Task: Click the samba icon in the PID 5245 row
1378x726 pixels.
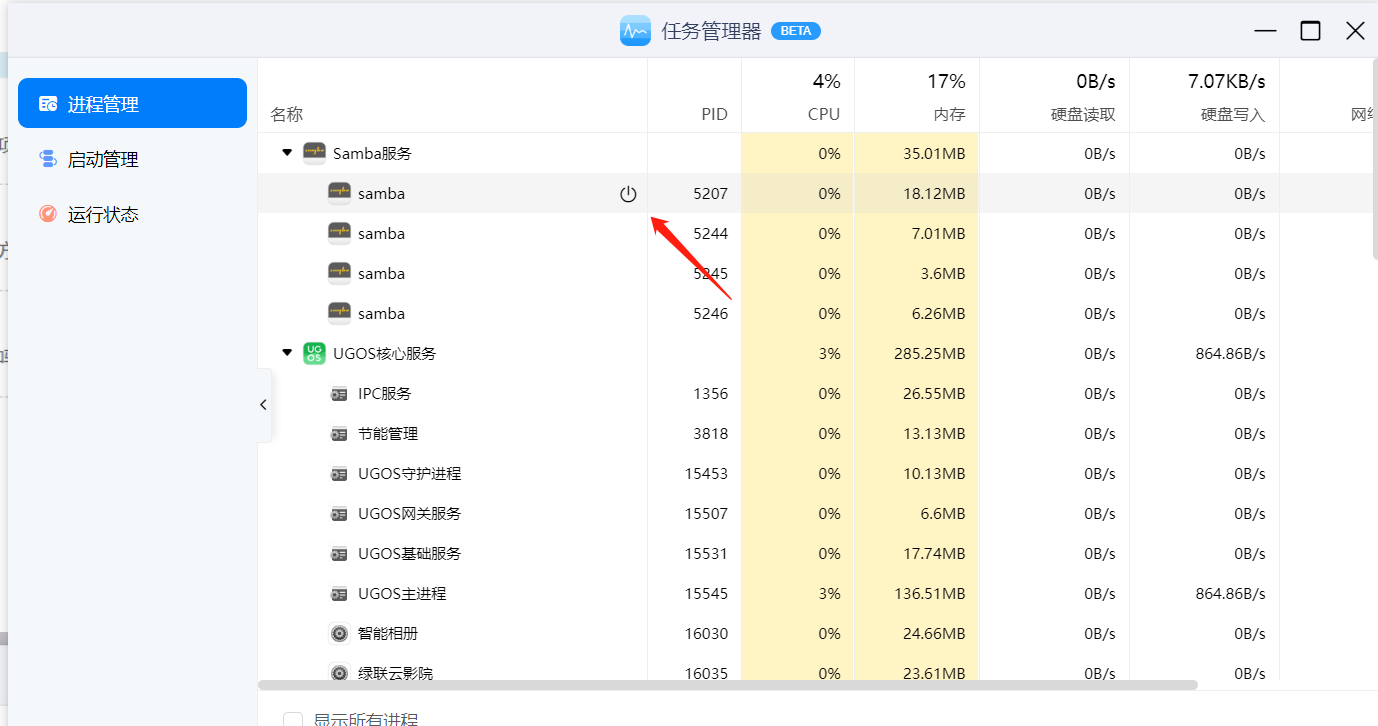Action: (340, 273)
